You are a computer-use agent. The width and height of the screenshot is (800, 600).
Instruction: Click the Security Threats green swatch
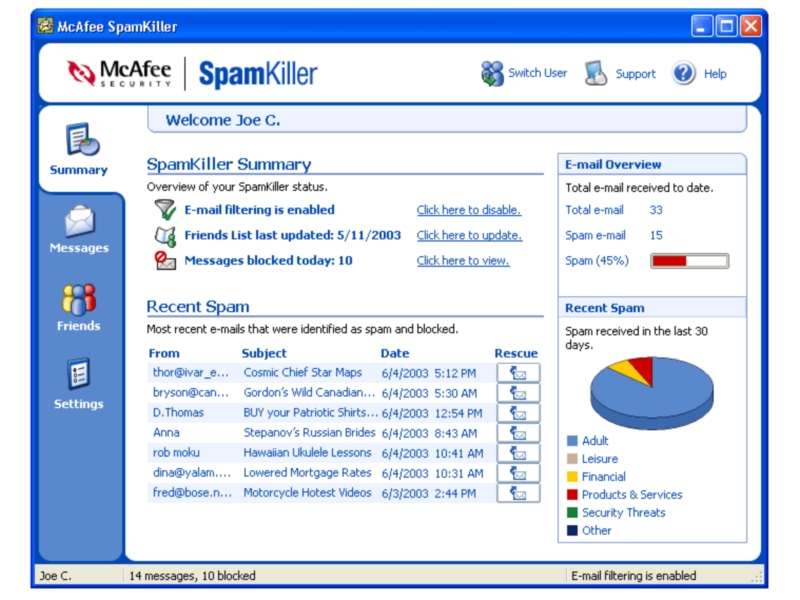572,512
